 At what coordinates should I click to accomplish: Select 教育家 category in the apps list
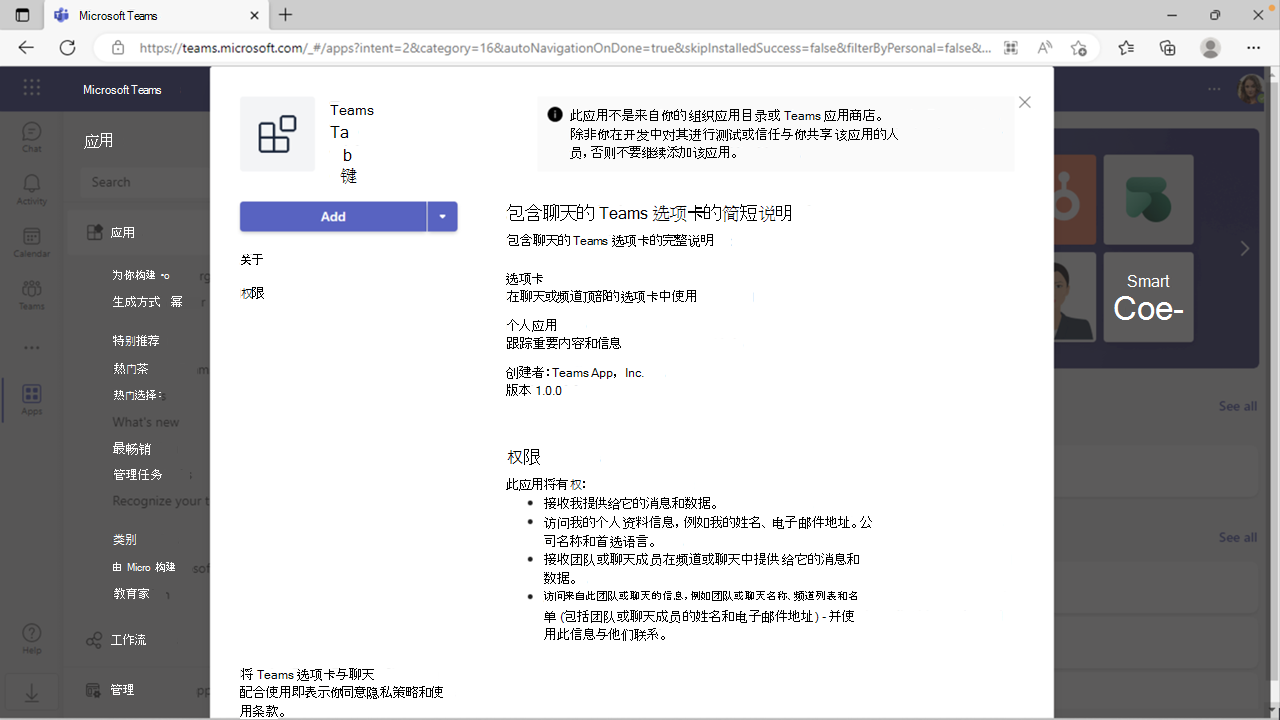click(131, 594)
